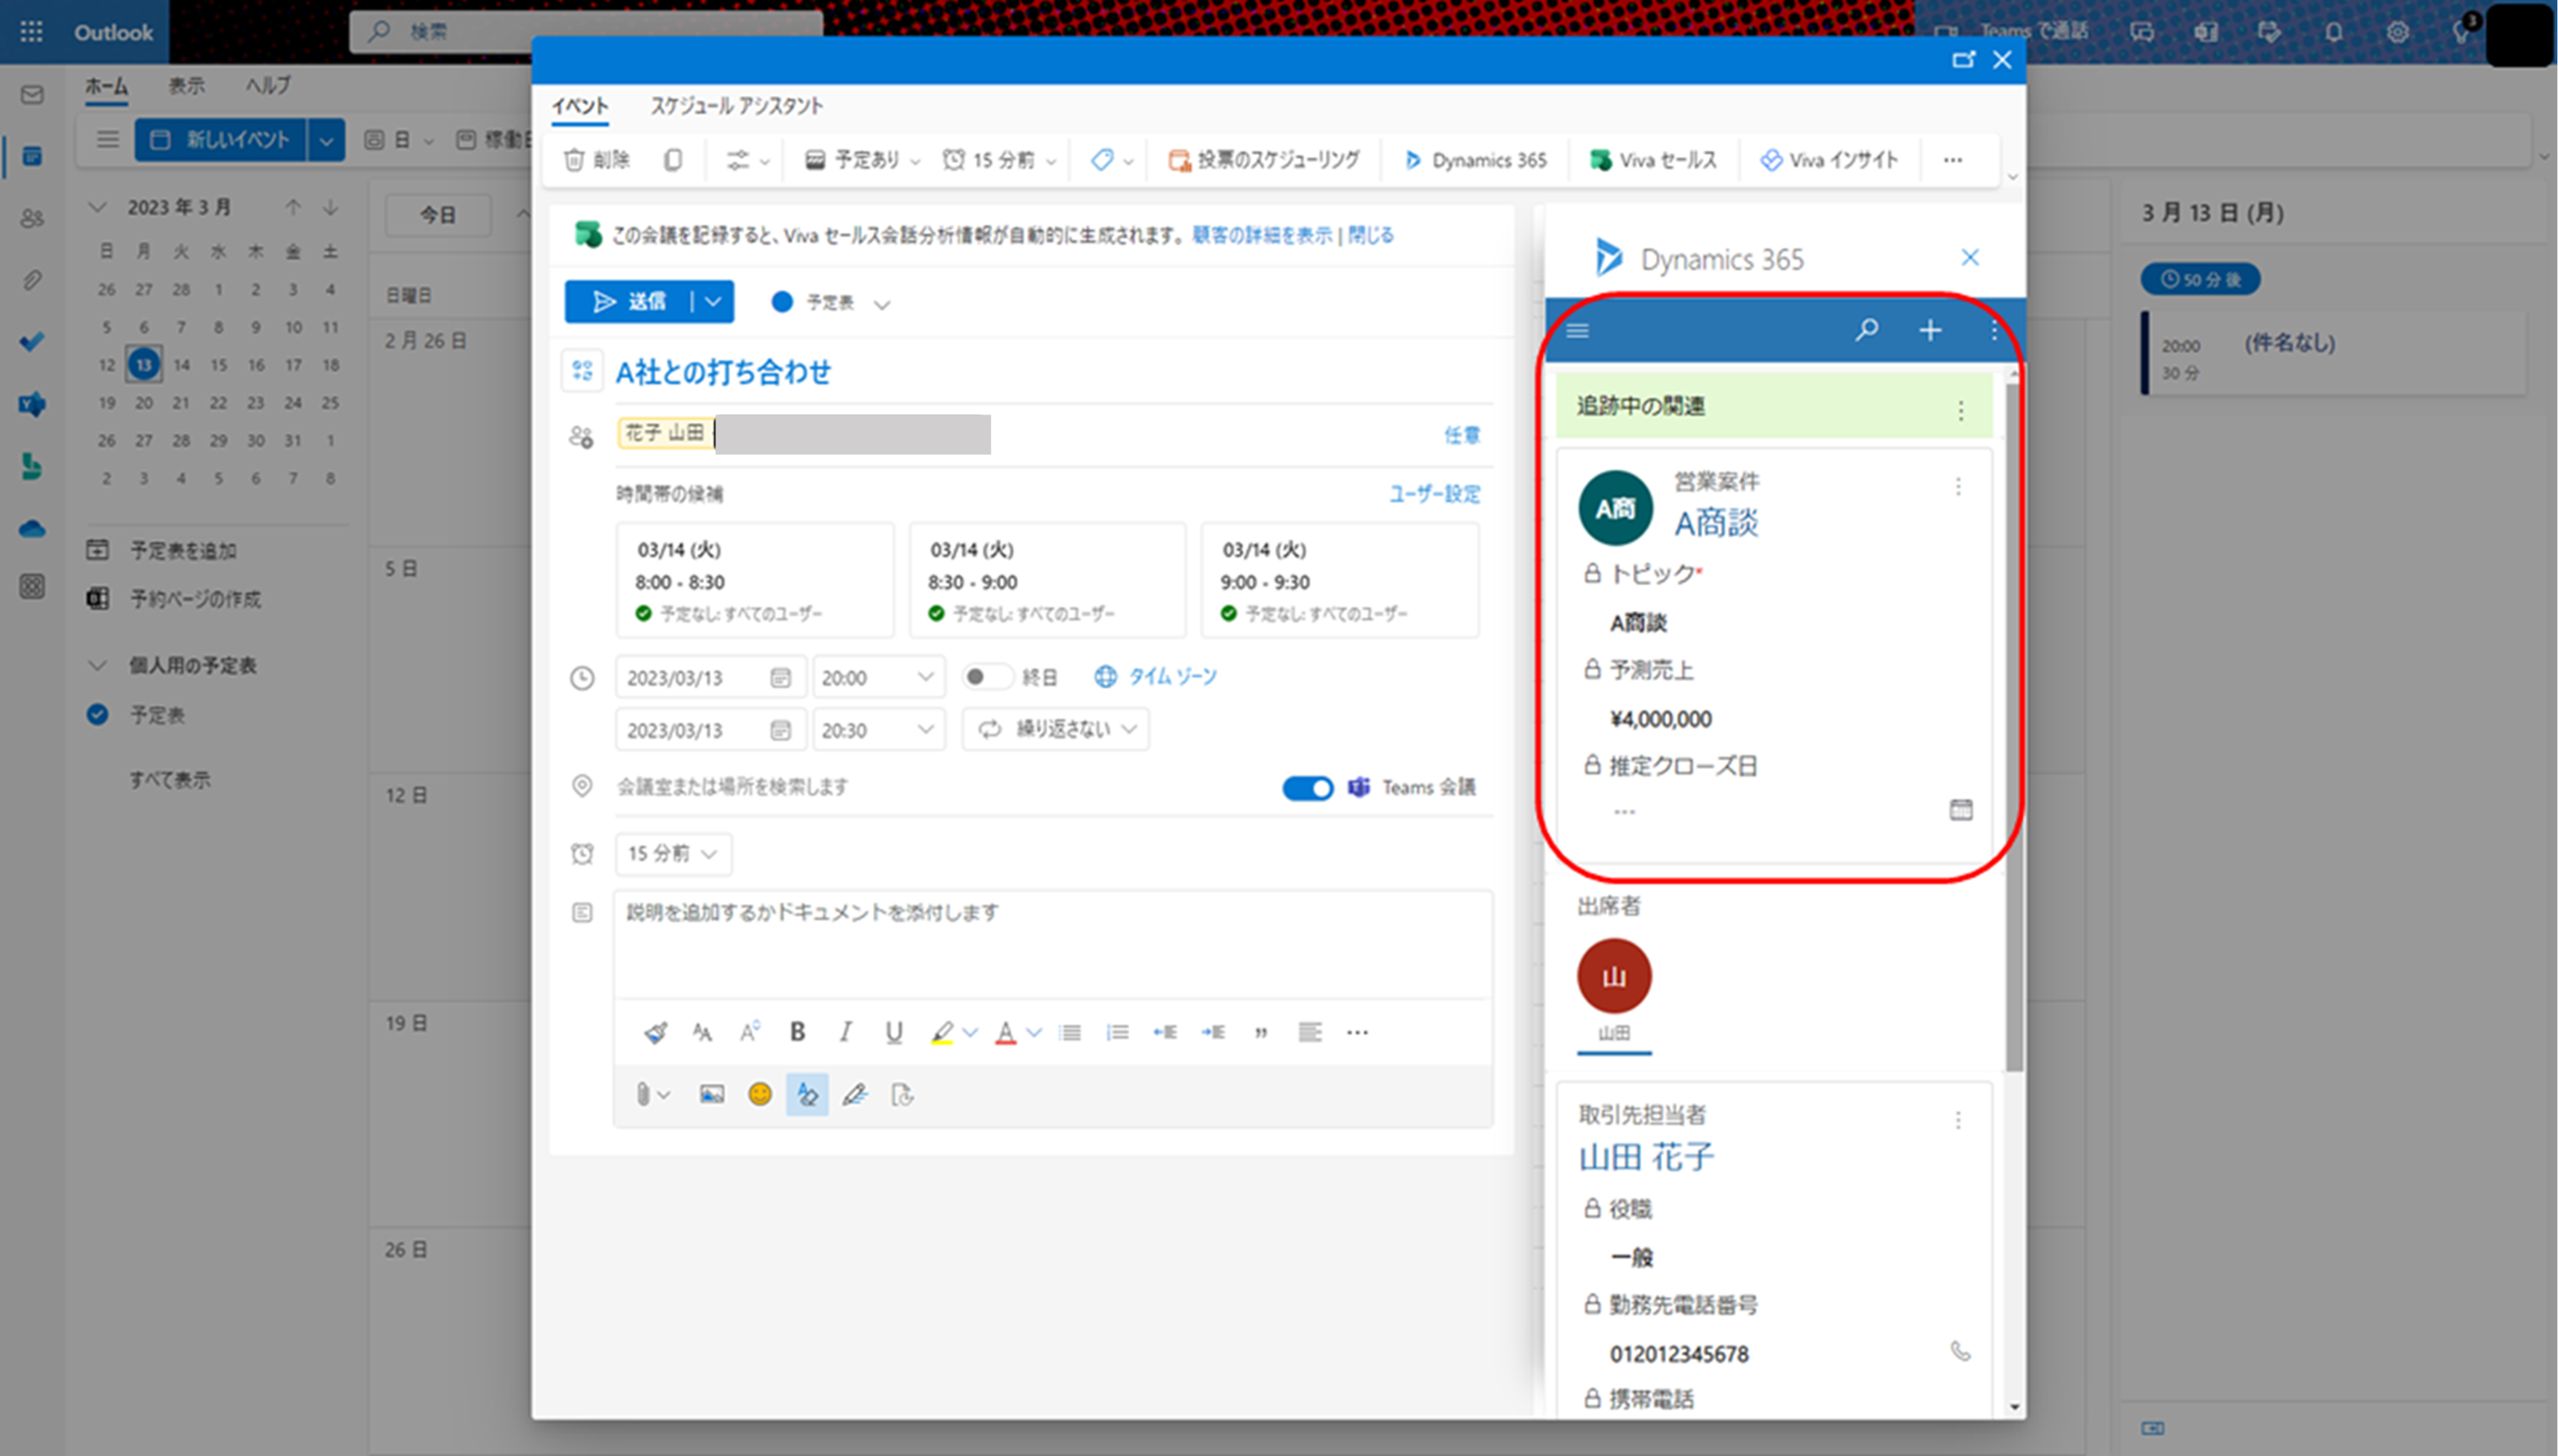Open the calendar picker for 推定クローズ日
Image resolution: width=2558 pixels, height=1456 pixels.
click(1961, 809)
